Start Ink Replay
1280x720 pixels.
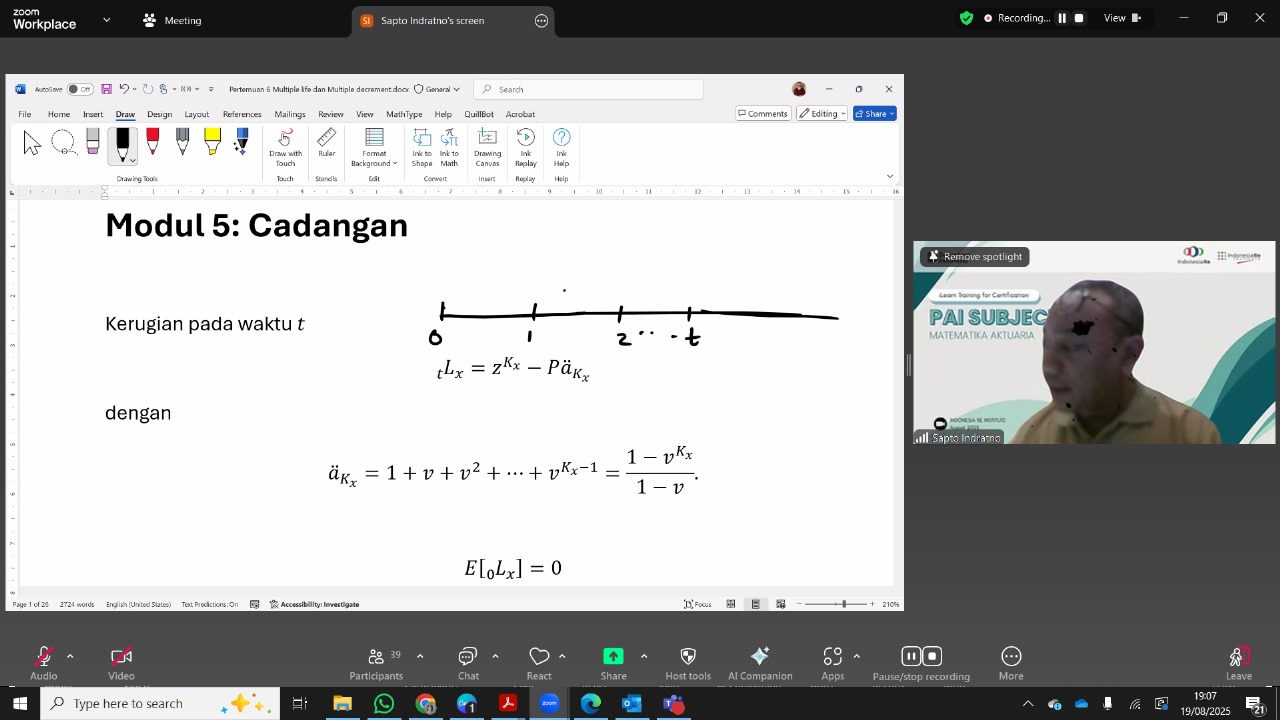click(525, 146)
